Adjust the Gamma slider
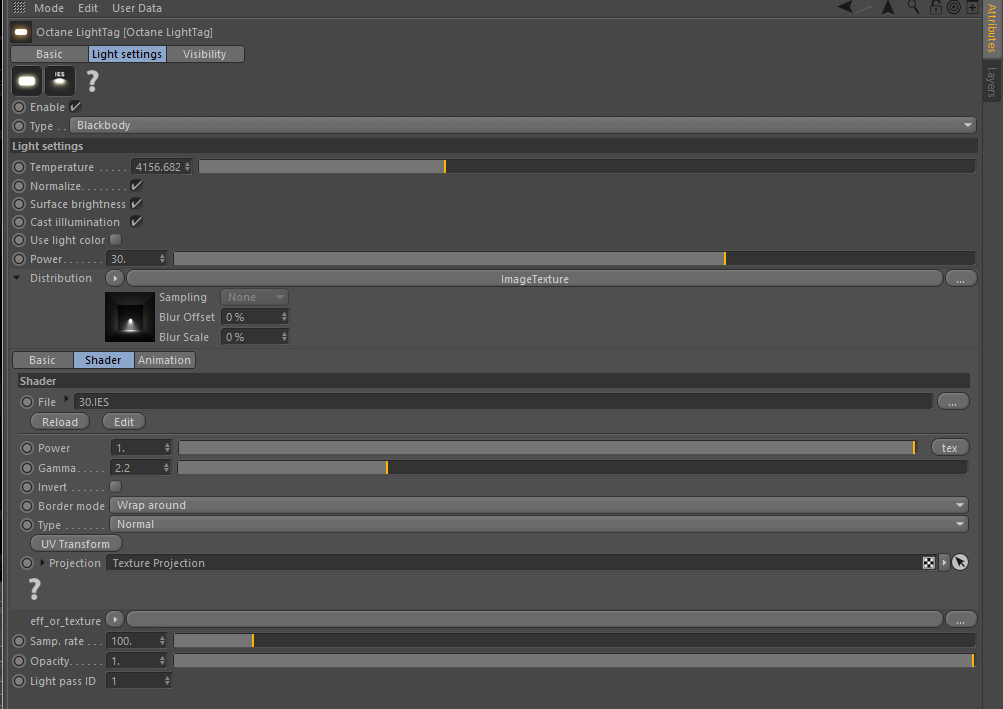1003x709 pixels. coord(573,468)
